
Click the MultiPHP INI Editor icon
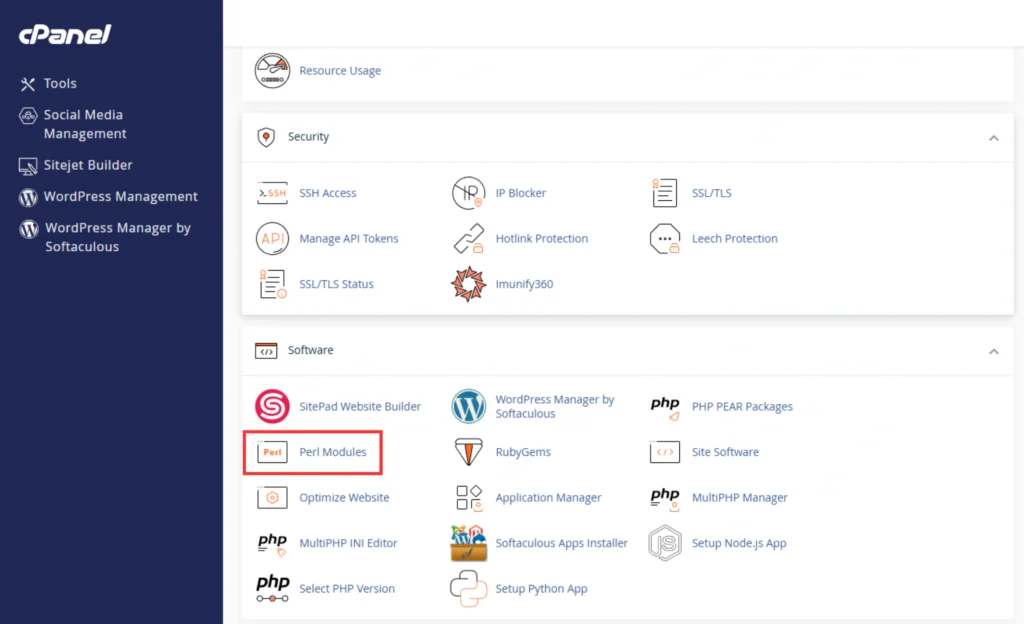point(272,544)
